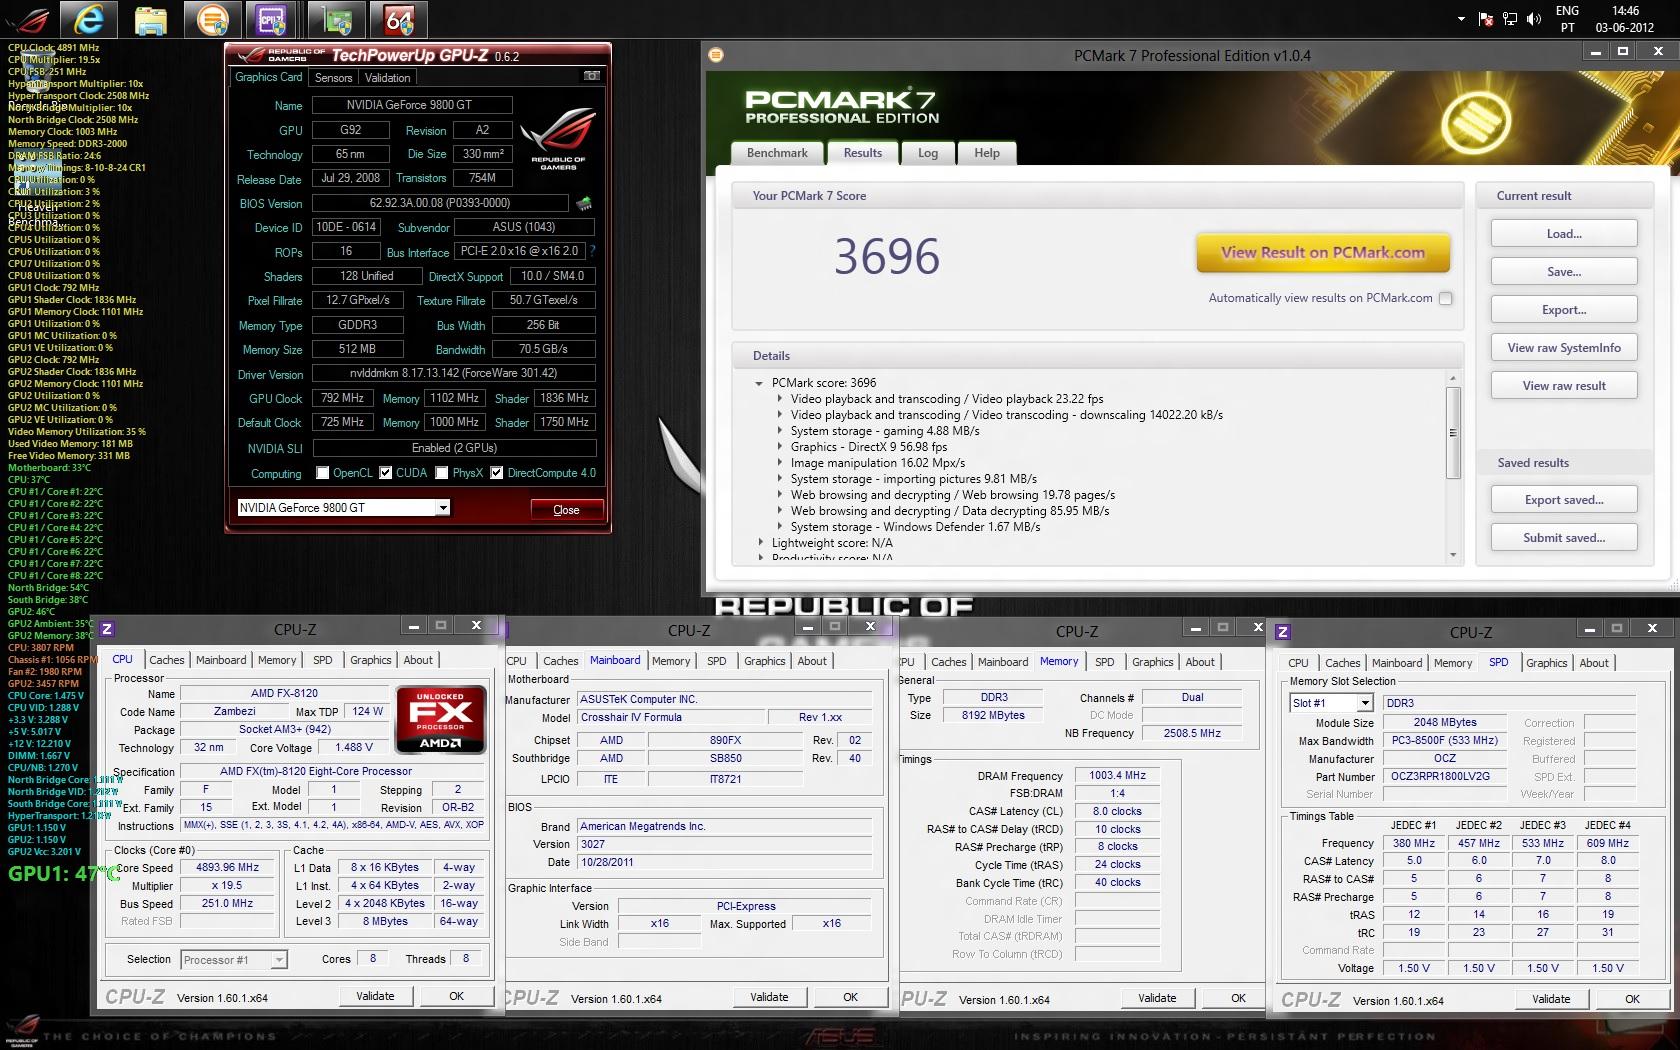Expand the Lightweight score N/A node
This screenshot has height=1050, width=1680.
[760, 543]
